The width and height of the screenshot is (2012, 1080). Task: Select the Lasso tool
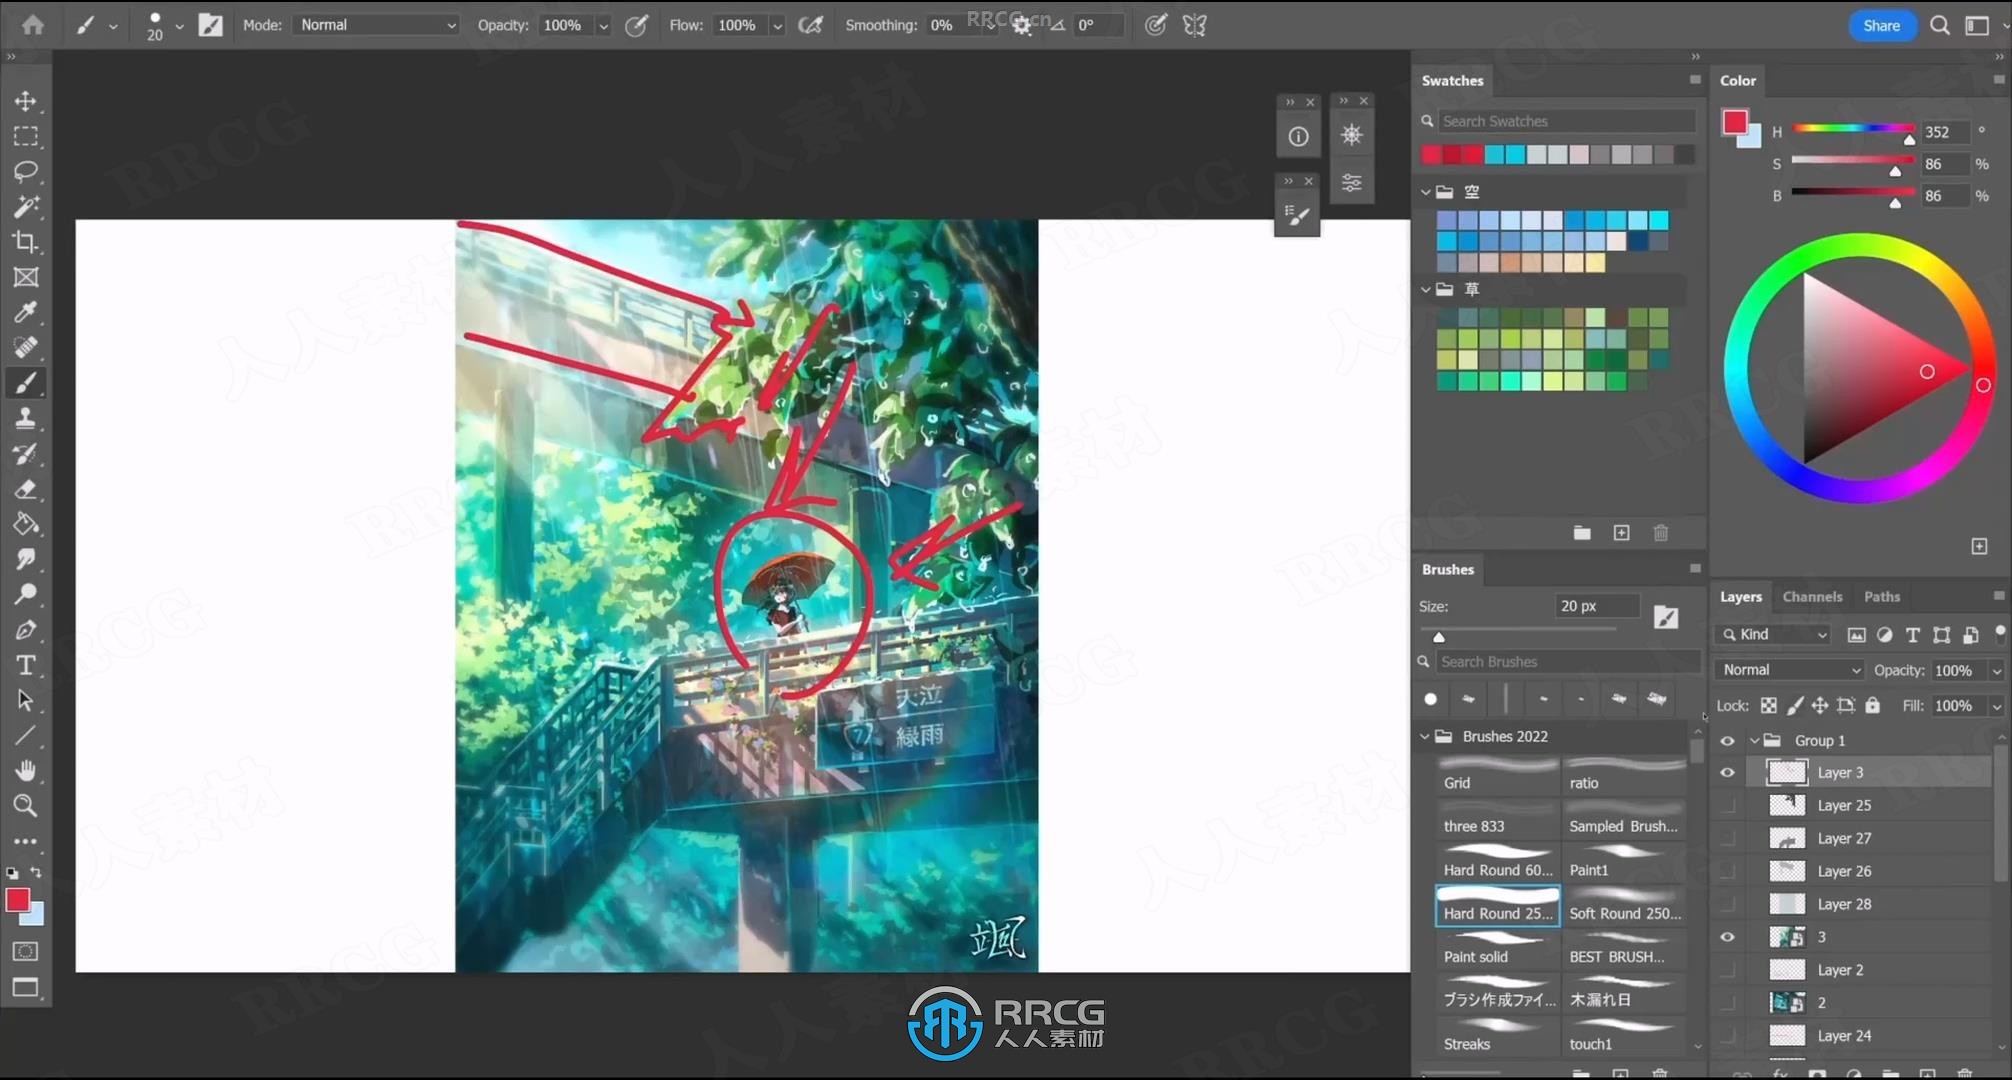[26, 171]
